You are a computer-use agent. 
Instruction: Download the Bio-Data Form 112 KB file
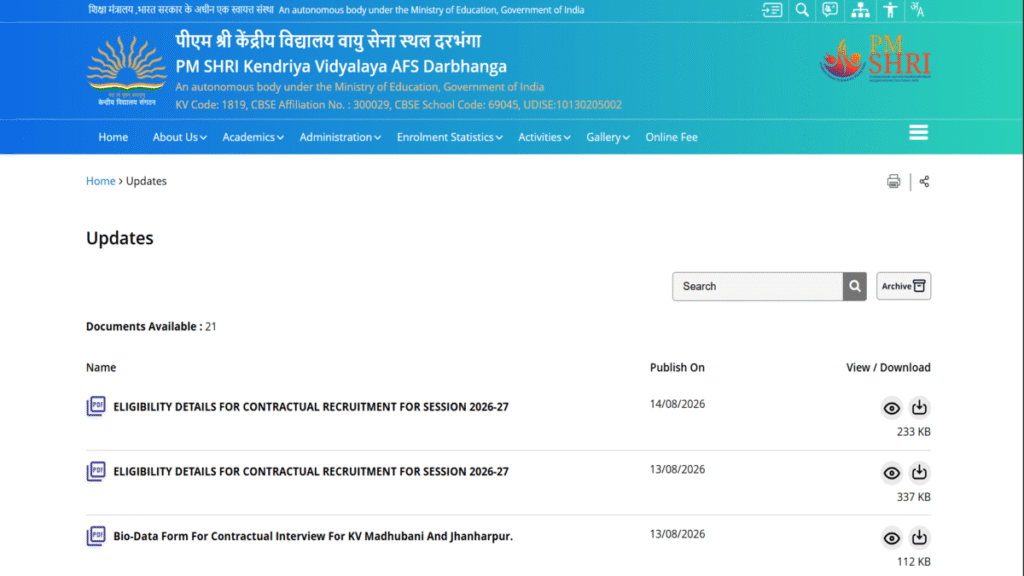[919, 537]
